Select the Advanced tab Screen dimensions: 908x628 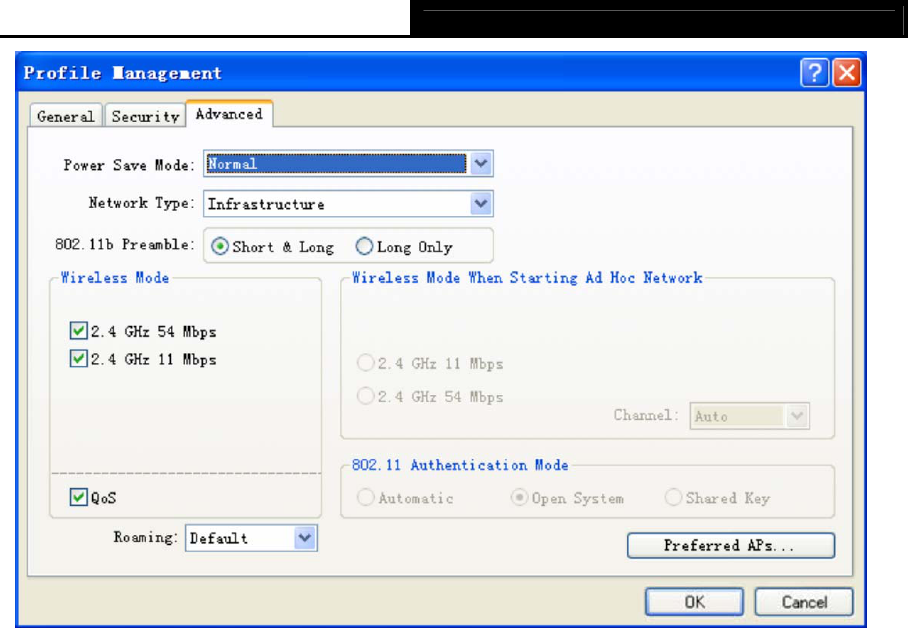(x=229, y=114)
